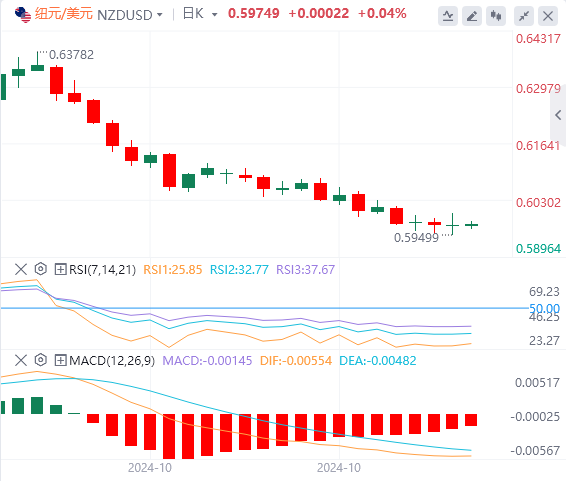566x481 pixels.
Task: Click the current price 0.59749
Action: point(254,14)
